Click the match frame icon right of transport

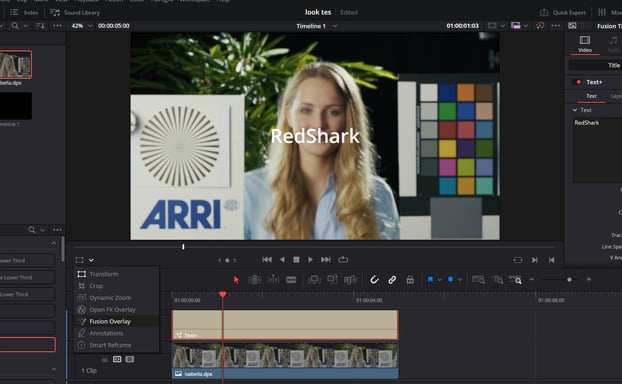click(518, 260)
